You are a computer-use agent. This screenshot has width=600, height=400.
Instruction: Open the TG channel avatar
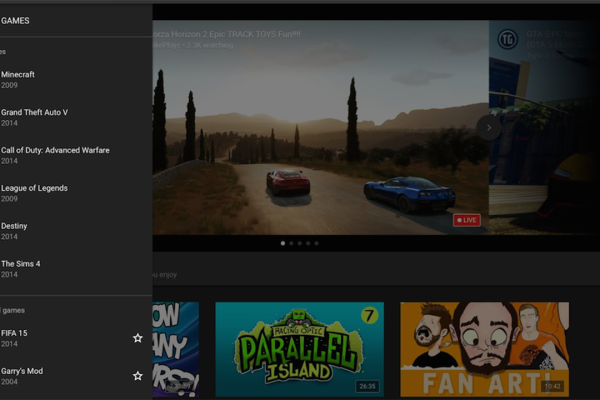[x=508, y=39]
